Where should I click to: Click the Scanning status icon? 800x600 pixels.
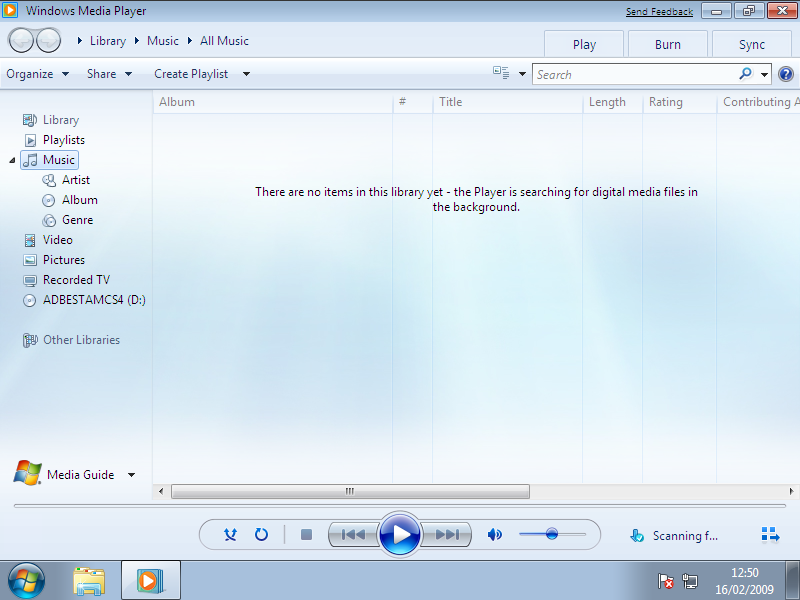(x=637, y=535)
